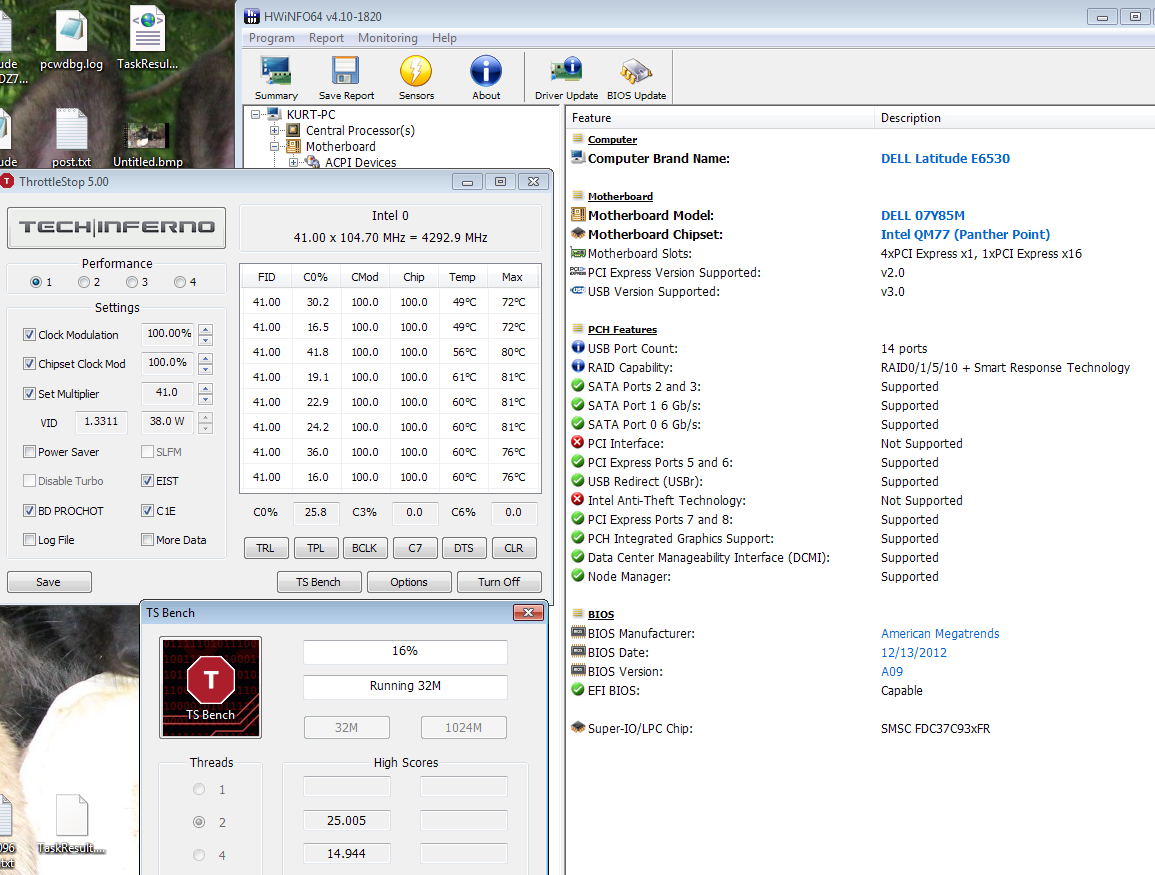The width and height of the screenshot is (1155, 875).
Task: Click the Save button in ThrottleStop
Action: pos(49,582)
